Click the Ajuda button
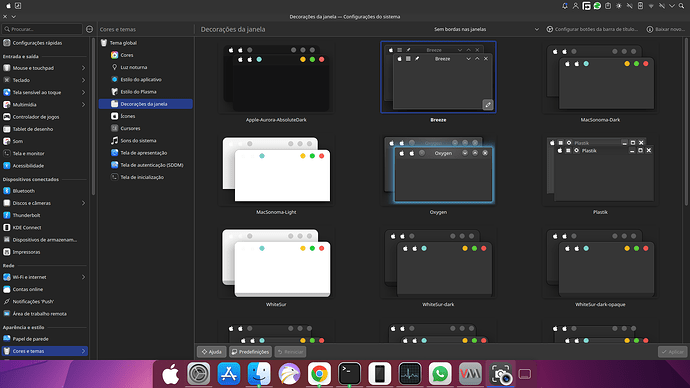The height and width of the screenshot is (388, 690). coord(212,352)
